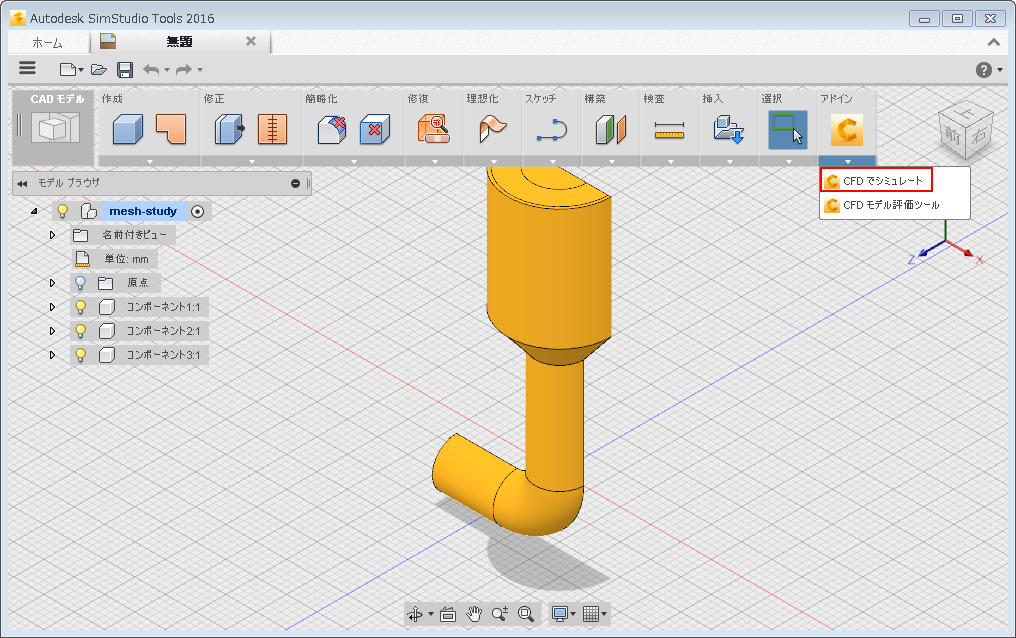Image resolution: width=1016 pixels, height=638 pixels.
Task: Expand the 理想化 panel dropdown
Action: [494, 161]
